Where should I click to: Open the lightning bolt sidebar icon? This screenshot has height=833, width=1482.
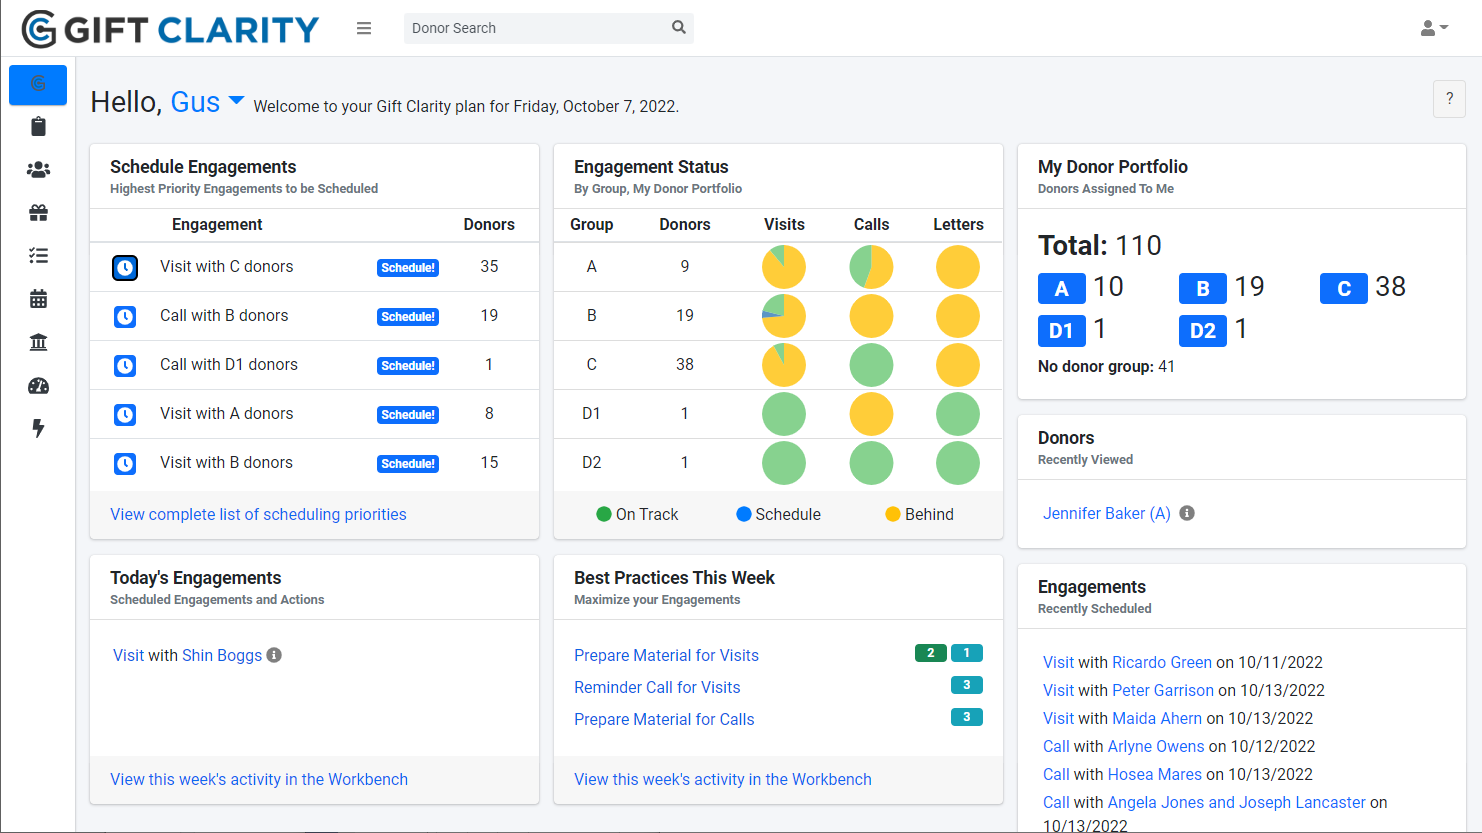(x=38, y=428)
